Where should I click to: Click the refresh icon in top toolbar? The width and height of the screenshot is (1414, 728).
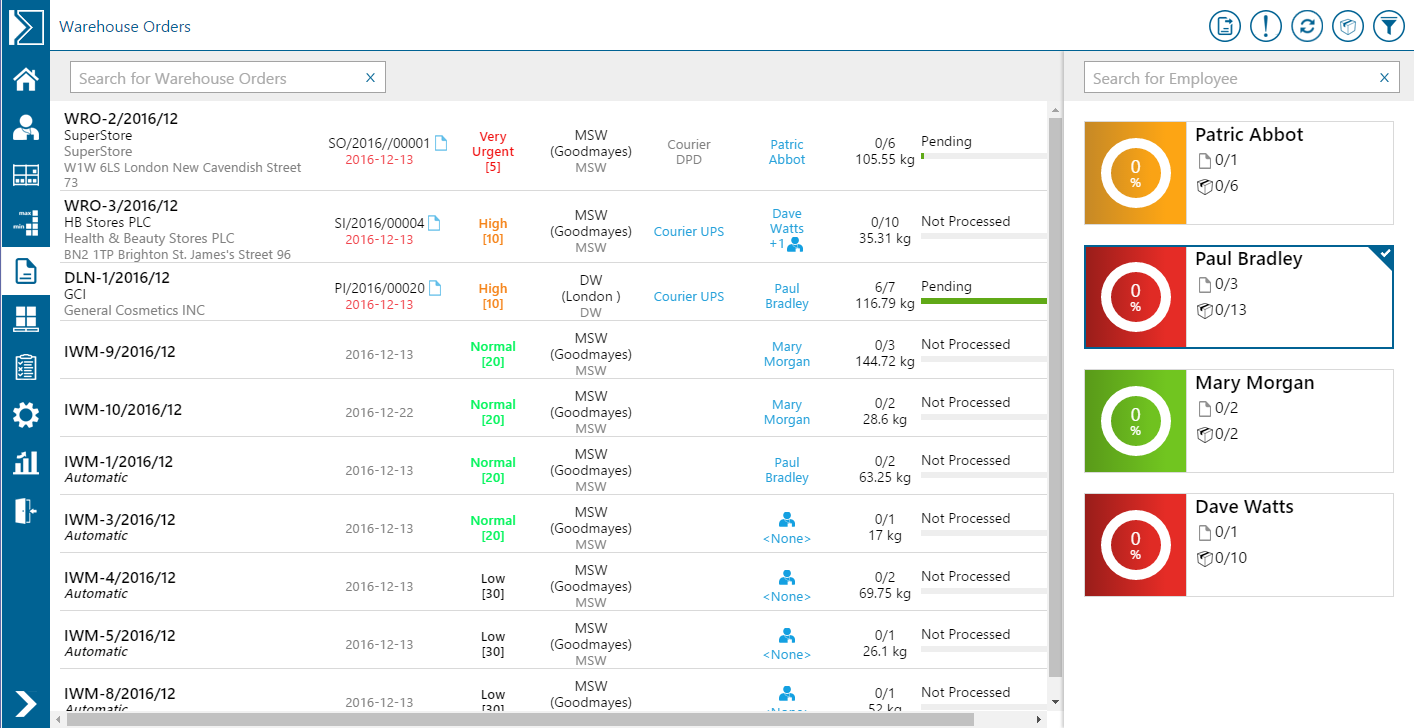[1306, 26]
